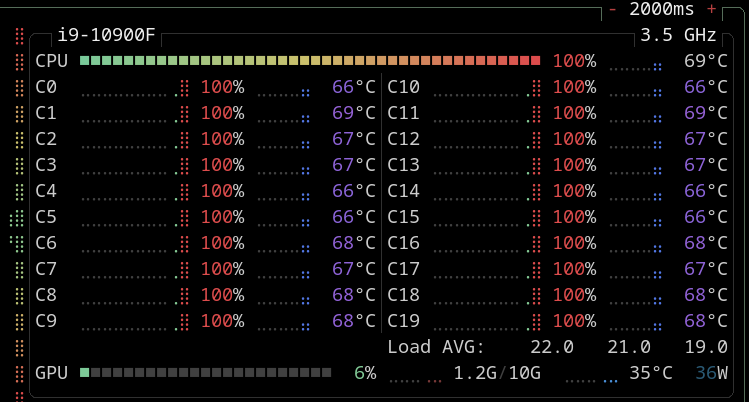Click the 22.0 one-minute load average
Image resolution: width=749 pixels, height=402 pixels.
[x=552, y=347]
